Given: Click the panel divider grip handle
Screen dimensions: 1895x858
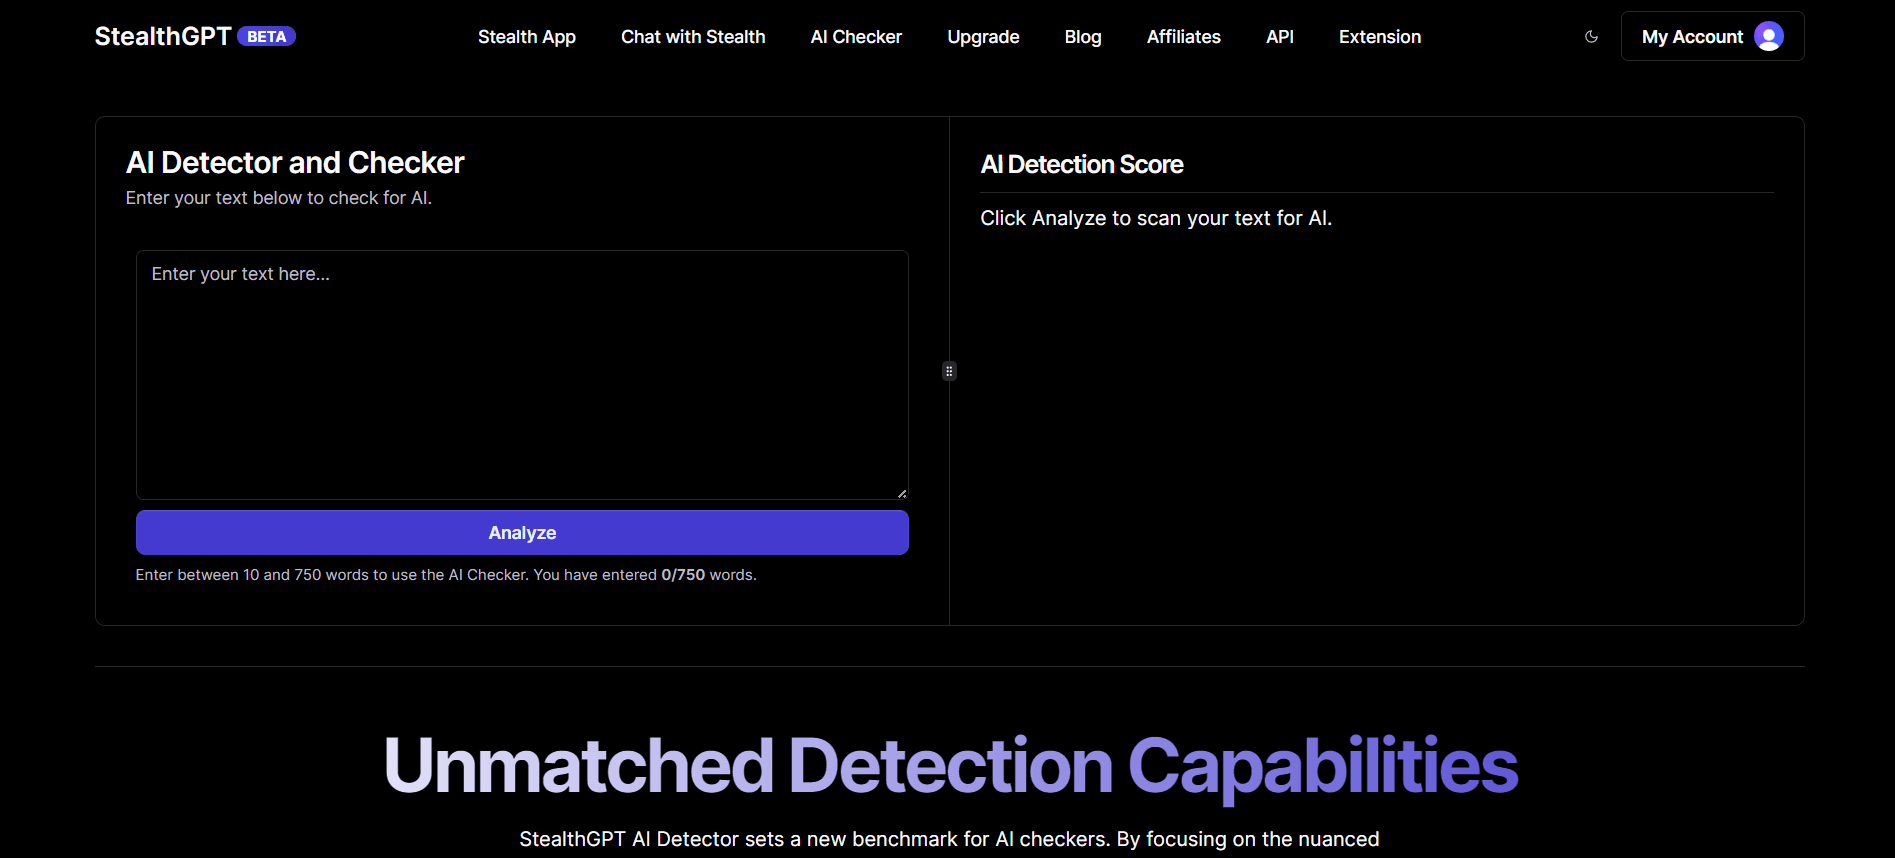Looking at the screenshot, I should point(949,371).
